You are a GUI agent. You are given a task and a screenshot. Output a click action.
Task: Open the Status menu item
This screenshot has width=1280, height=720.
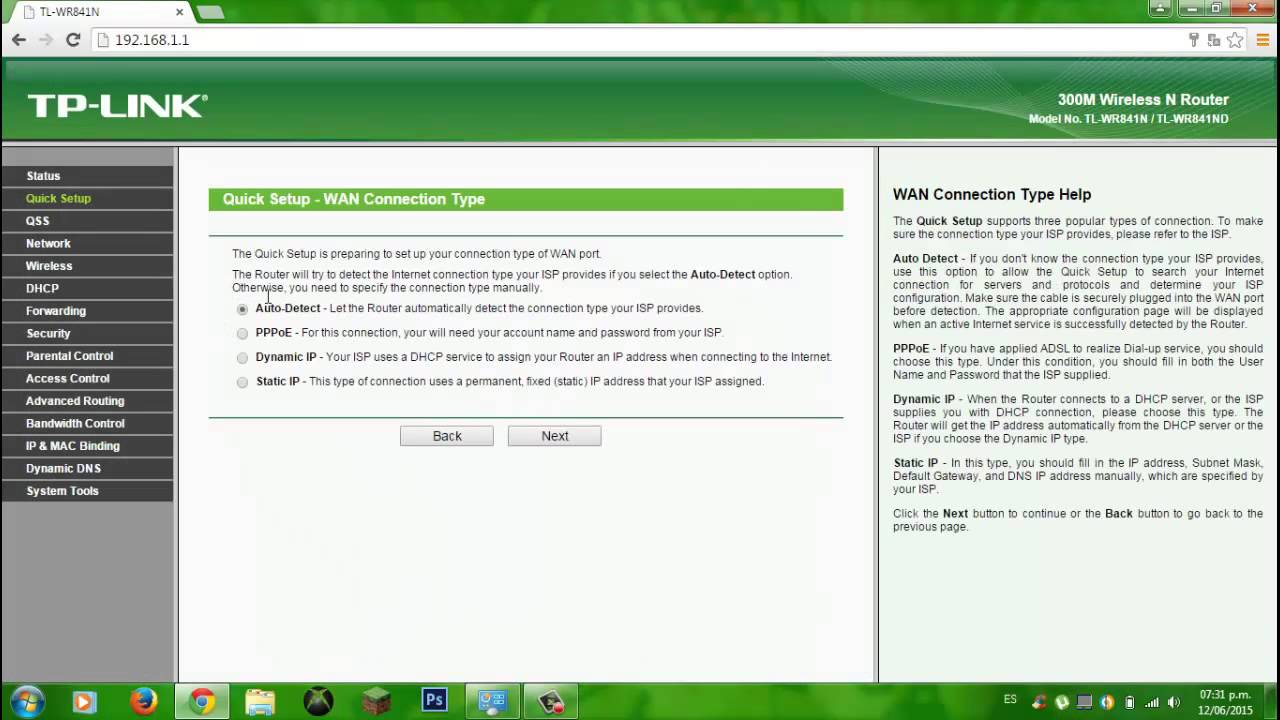point(87,176)
